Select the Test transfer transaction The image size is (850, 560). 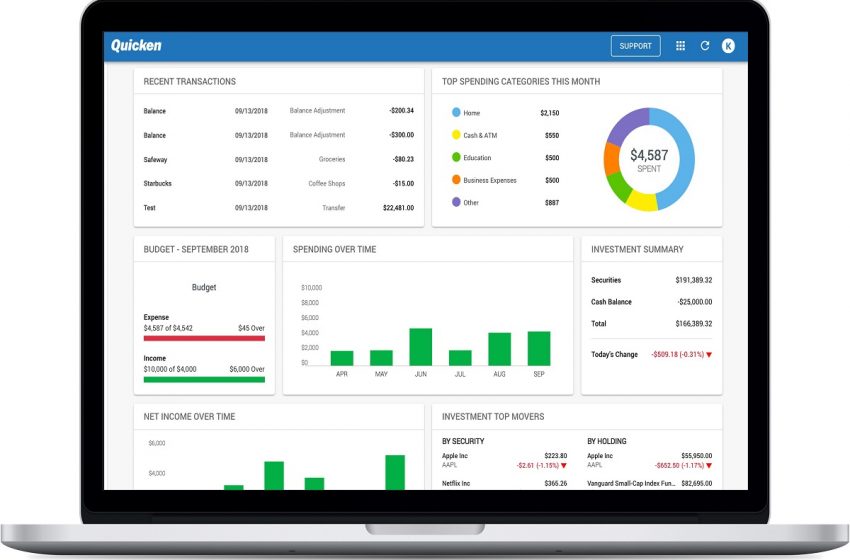pyautogui.click(x=279, y=208)
